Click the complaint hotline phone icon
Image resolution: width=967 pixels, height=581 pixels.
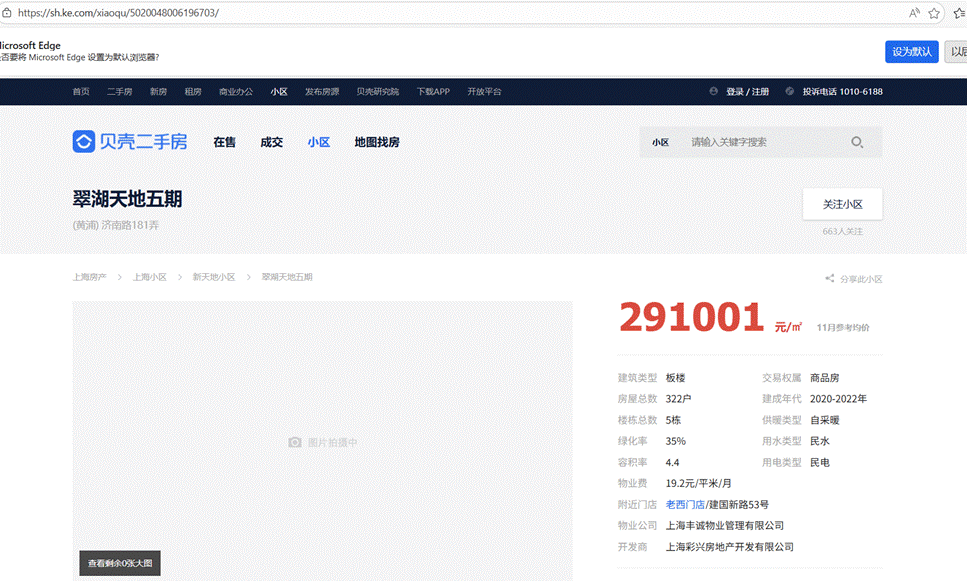point(790,91)
